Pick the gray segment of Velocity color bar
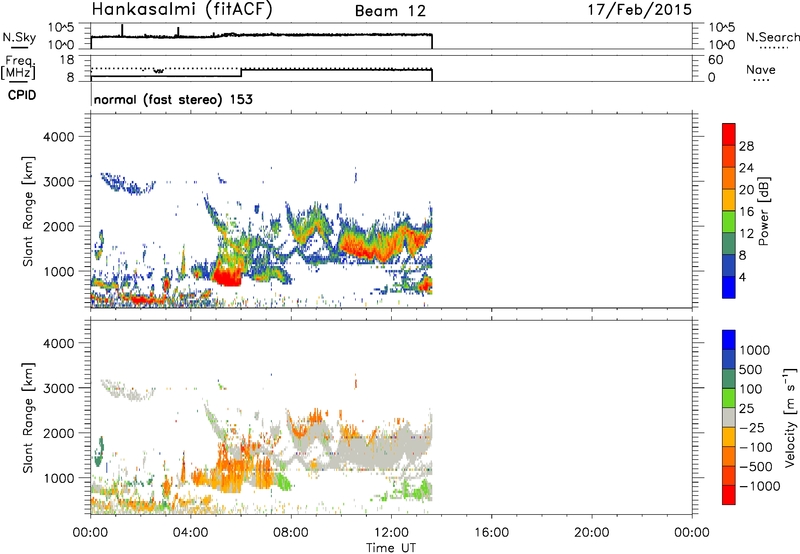800x554 pixels. click(x=729, y=417)
